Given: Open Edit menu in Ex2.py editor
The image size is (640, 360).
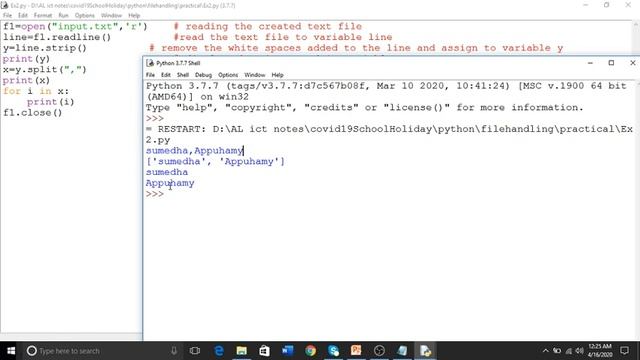Looking at the screenshot, I should pyautogui.click(x=22, y=15).
